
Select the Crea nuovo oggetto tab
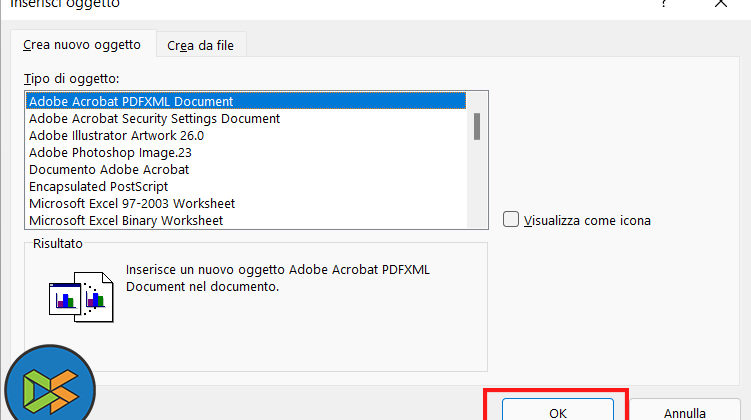[83, 45]
